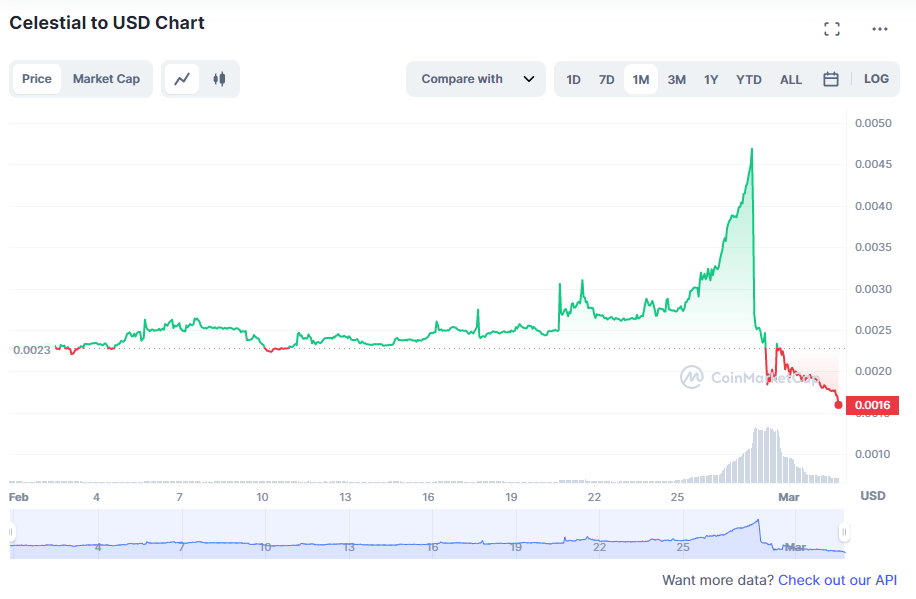916x599 pixels.
Task: Switch chart to candlestick view
Action: tap(219, 79)
